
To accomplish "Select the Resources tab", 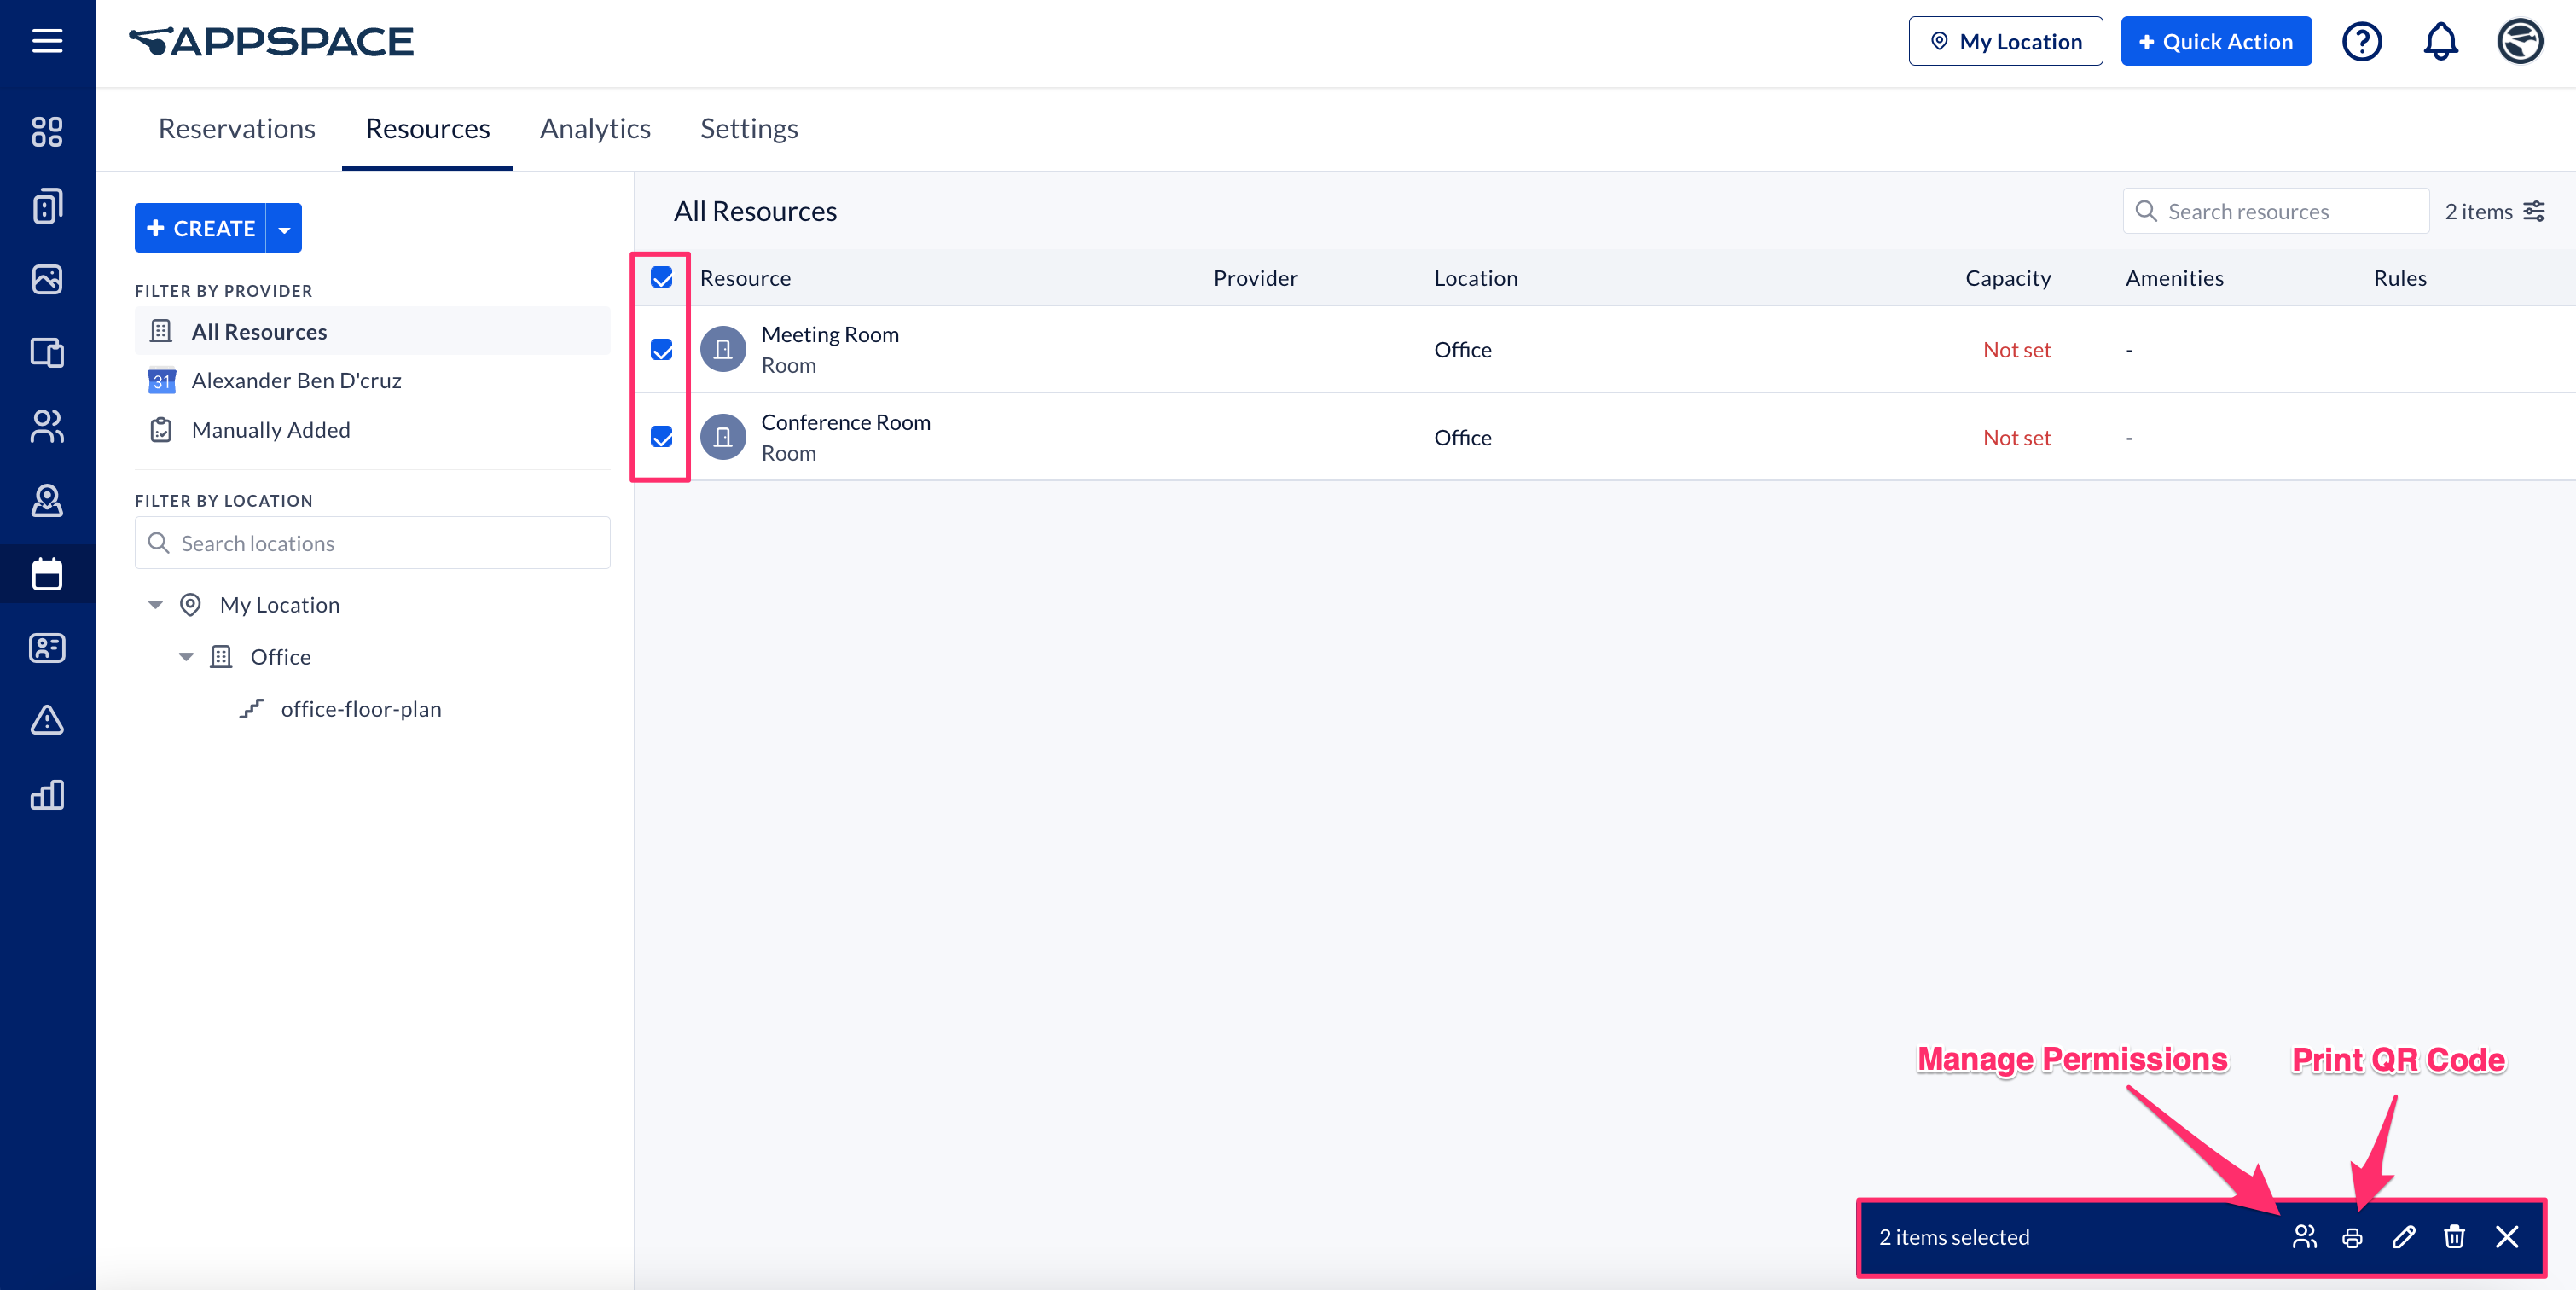I will (427, 128).
